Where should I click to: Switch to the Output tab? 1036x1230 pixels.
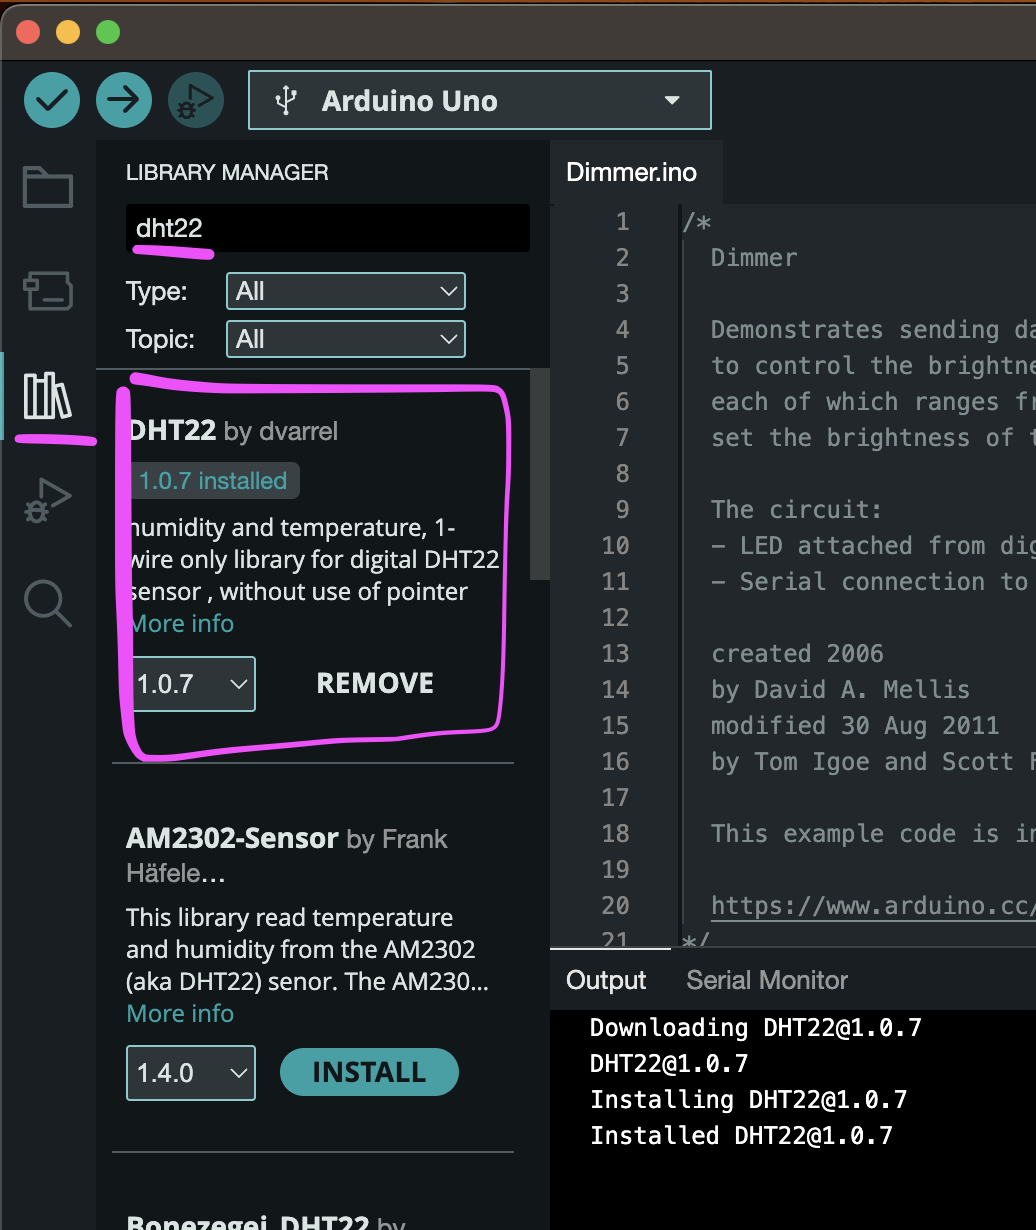[x=606, y=980]
